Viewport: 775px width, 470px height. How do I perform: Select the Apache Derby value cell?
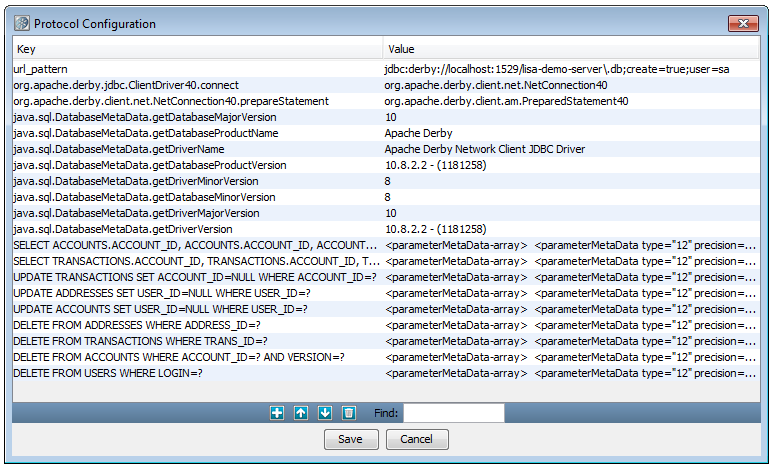point(571,133)
